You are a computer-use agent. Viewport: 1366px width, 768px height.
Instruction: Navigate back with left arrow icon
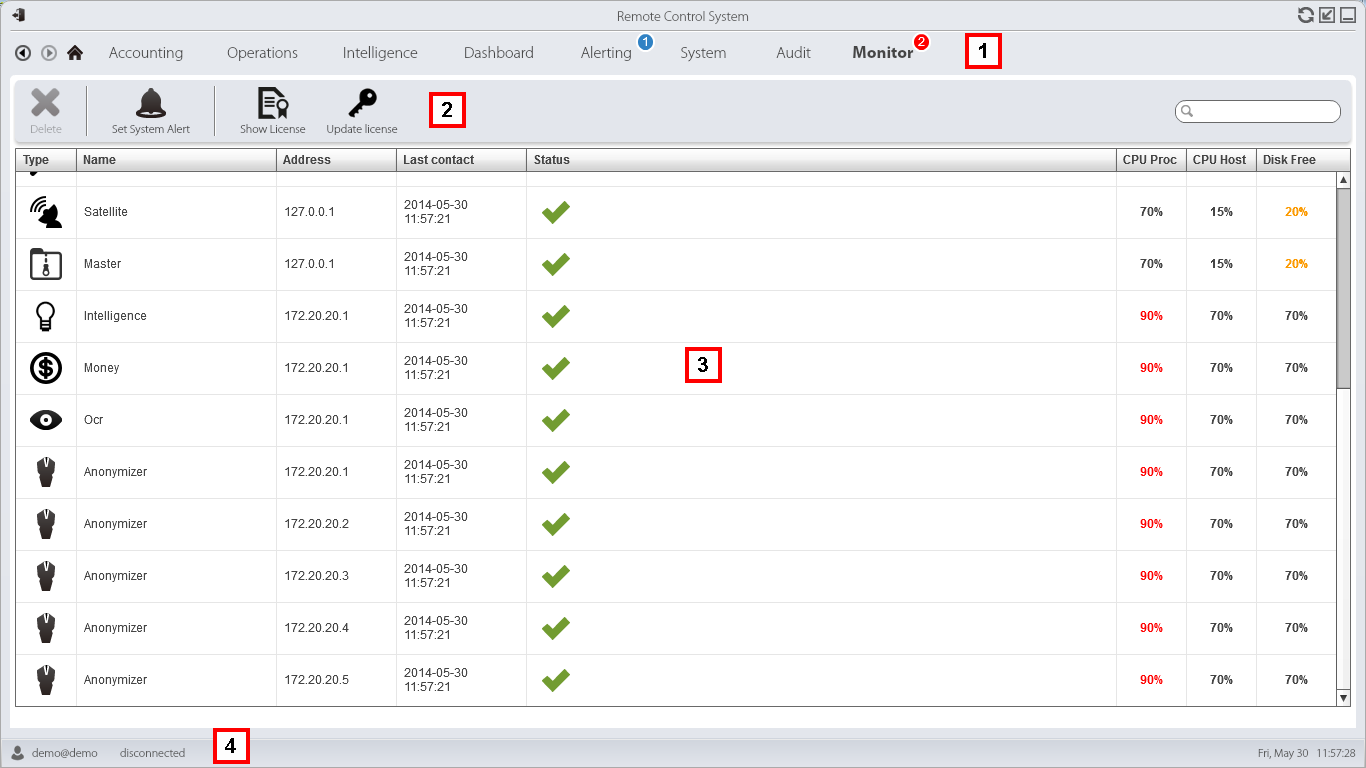[23, 53]
